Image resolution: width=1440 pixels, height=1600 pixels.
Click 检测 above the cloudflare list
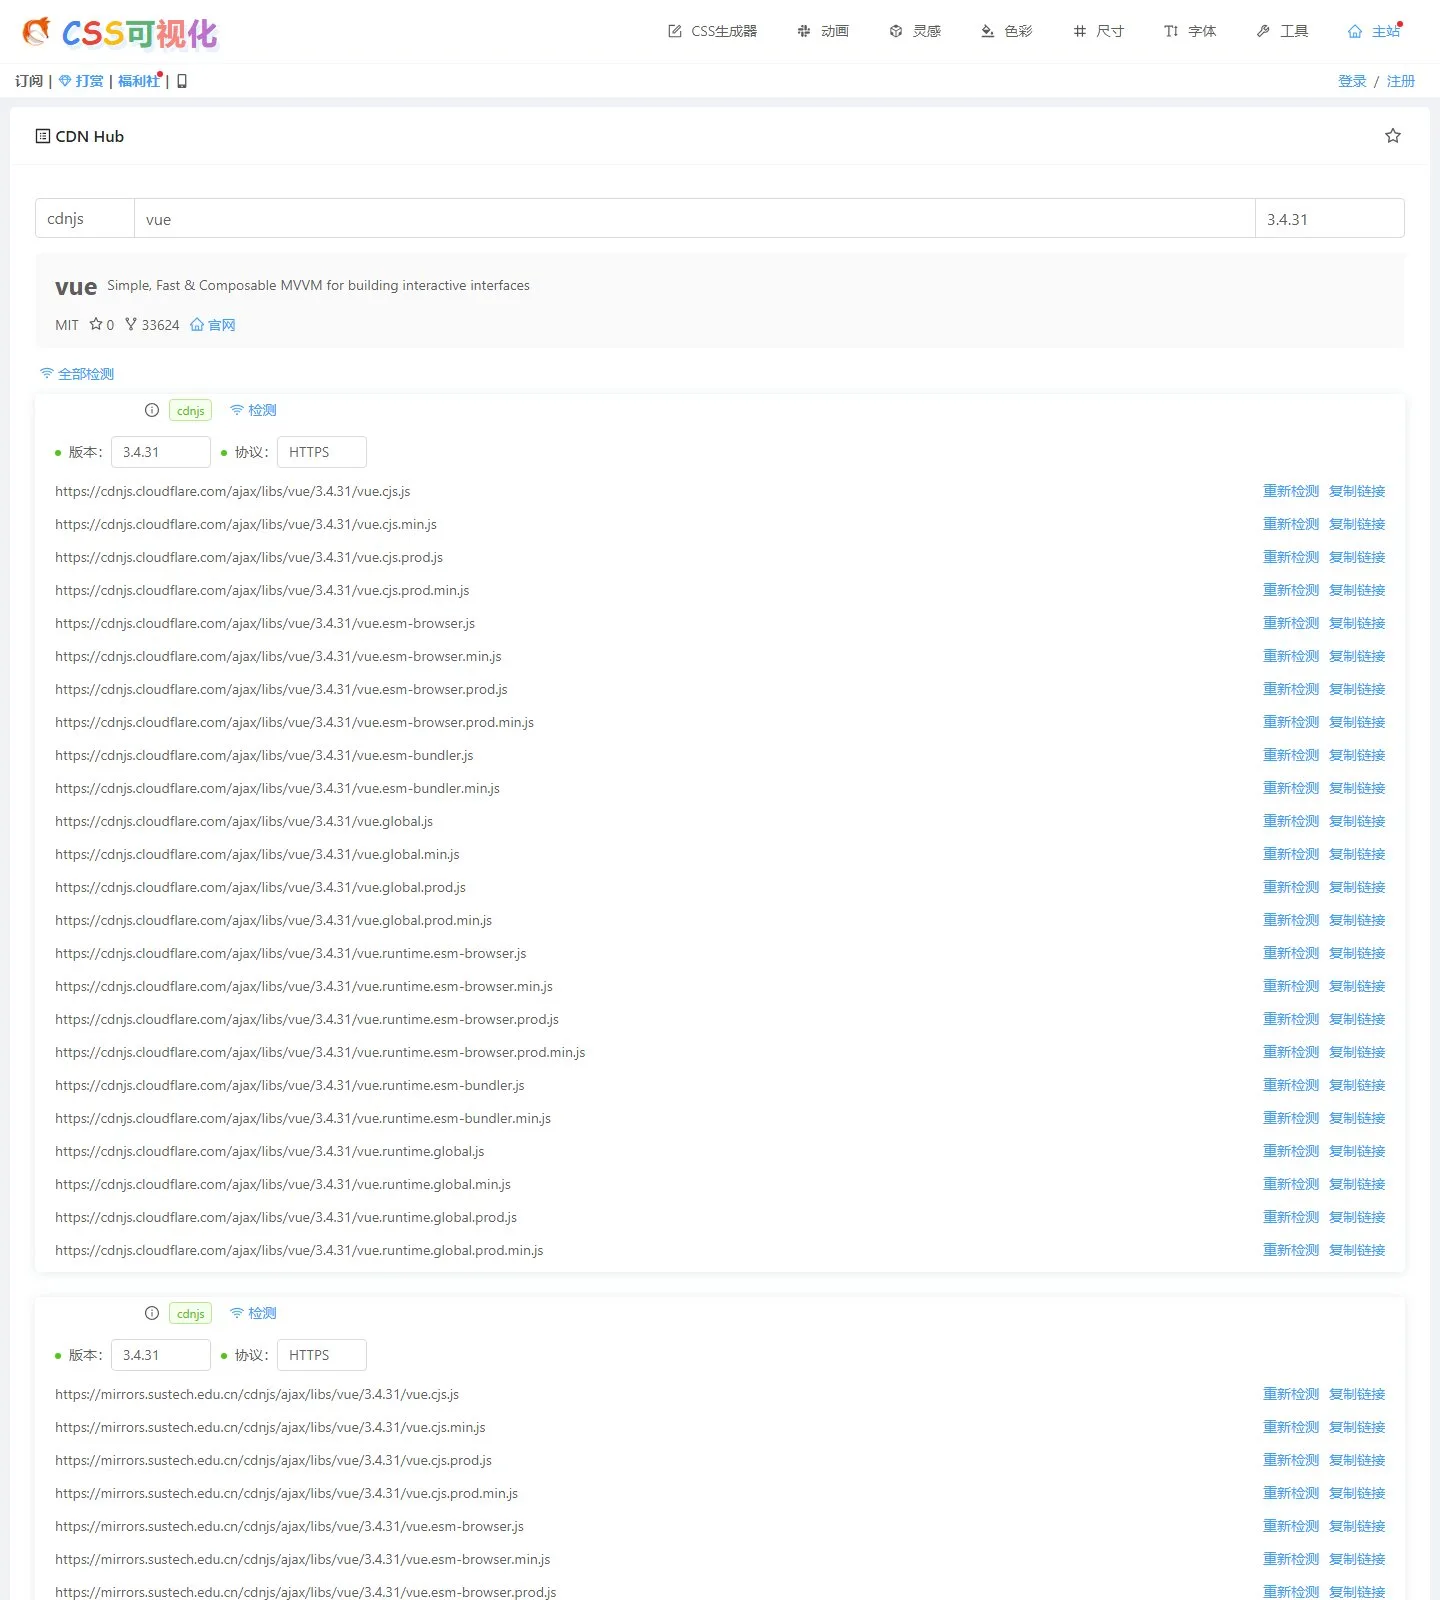(x=253, y=410)
